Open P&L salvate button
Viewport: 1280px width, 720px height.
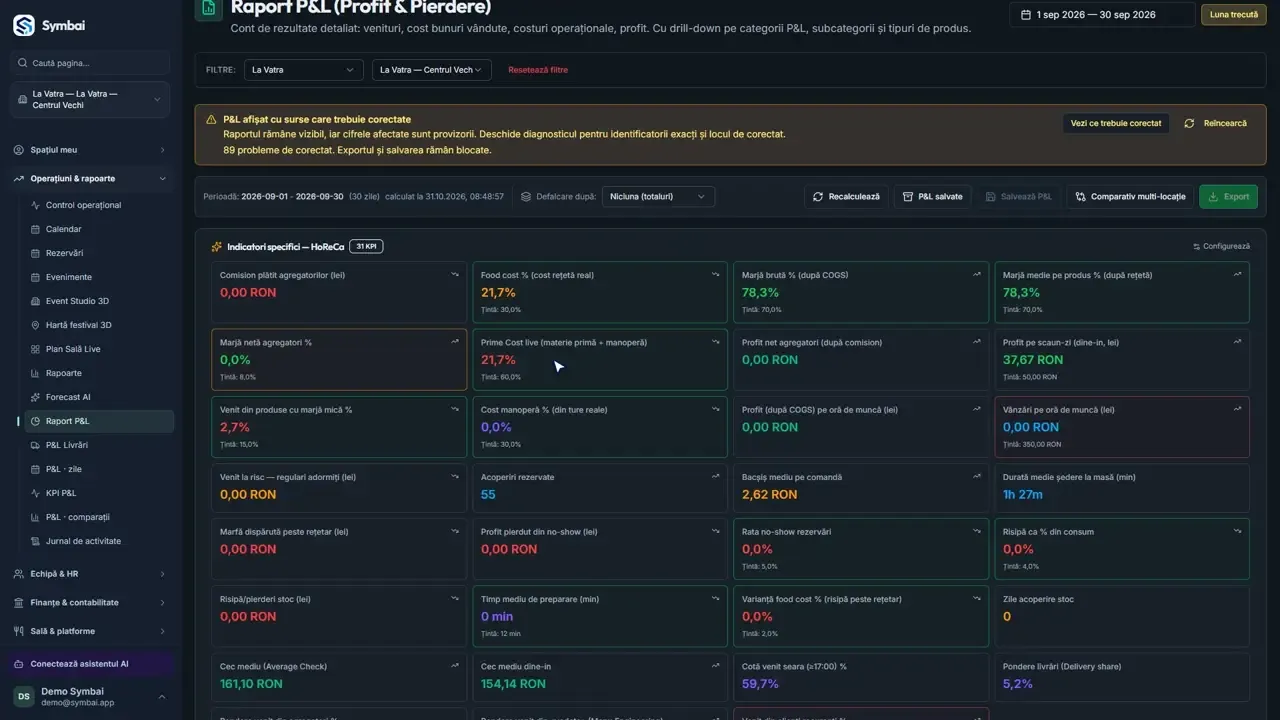(932, 197)
